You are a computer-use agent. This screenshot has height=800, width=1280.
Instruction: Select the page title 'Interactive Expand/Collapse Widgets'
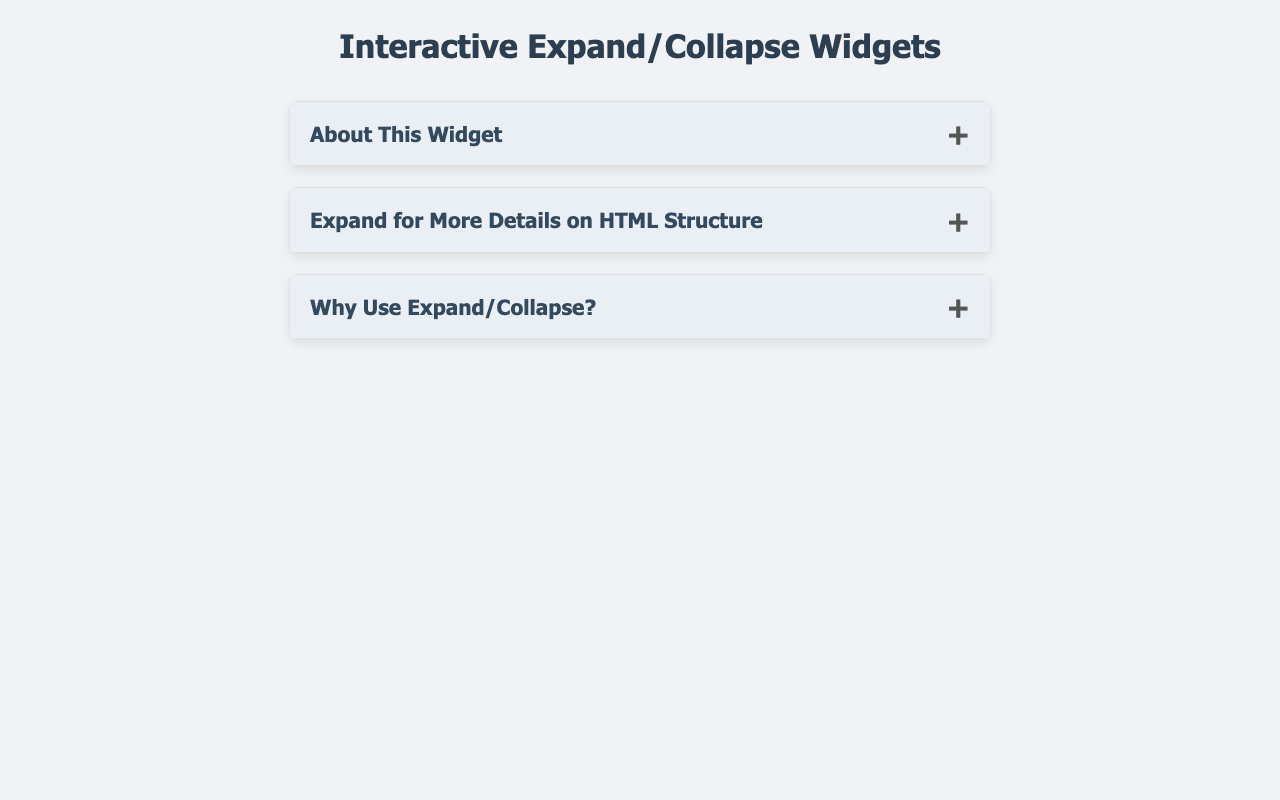(640, 47)
